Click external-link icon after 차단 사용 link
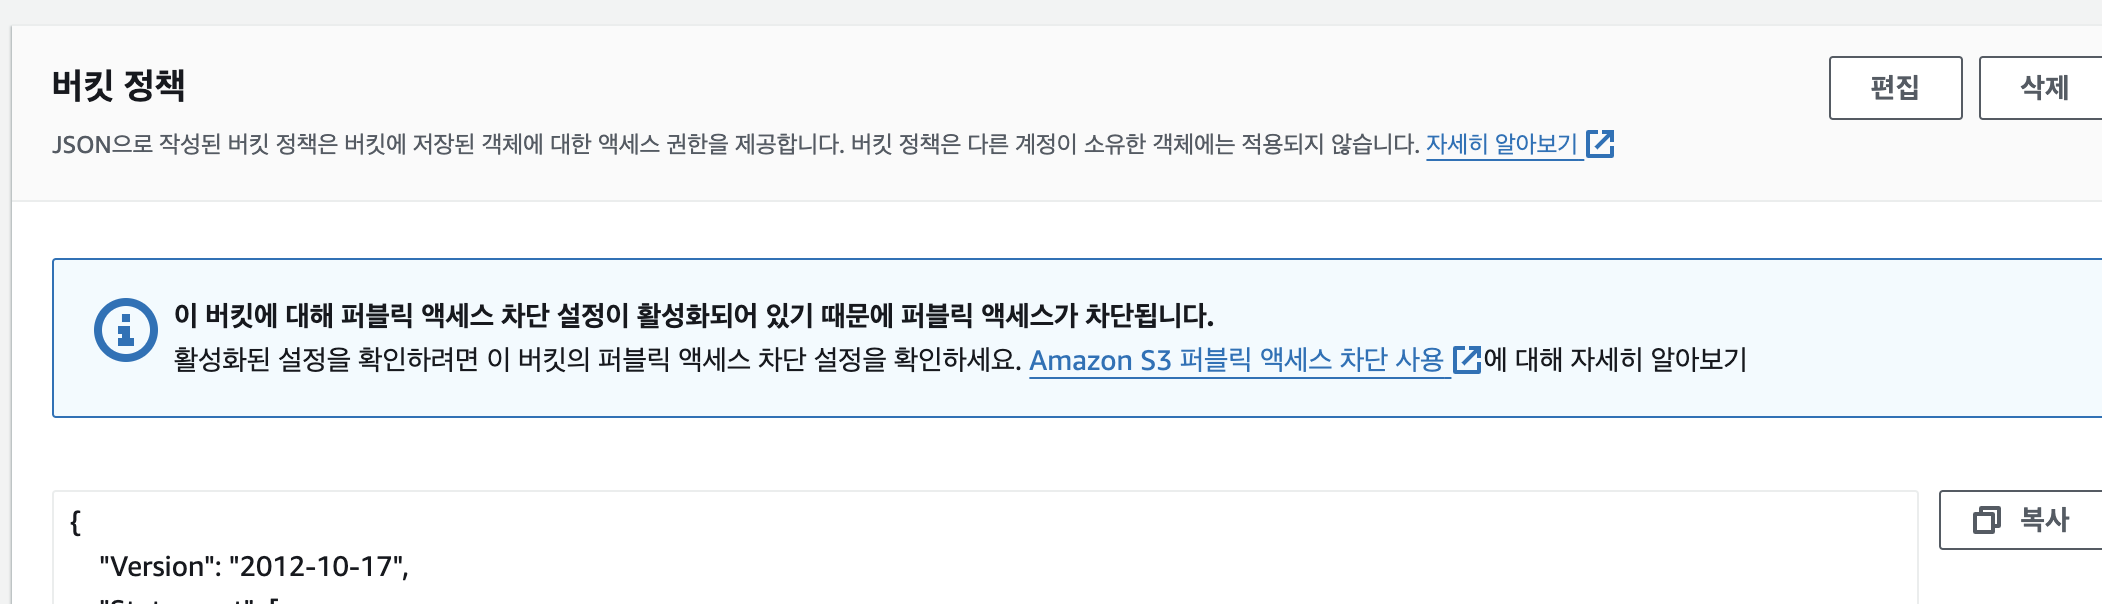Viewport: 2102px width, 604px height. (1467, 360)
